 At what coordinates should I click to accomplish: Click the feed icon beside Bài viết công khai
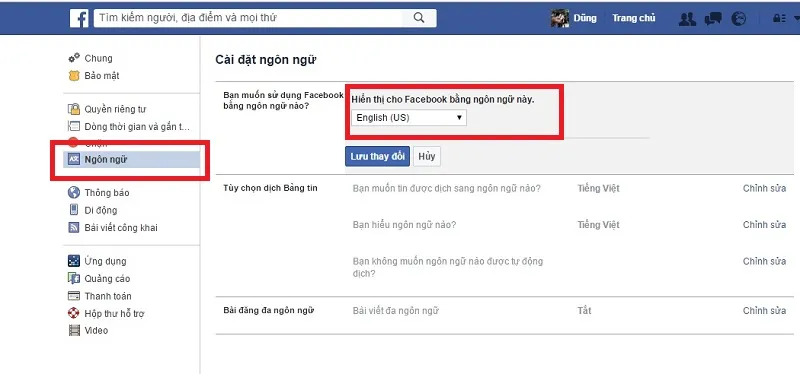(74, 228)
